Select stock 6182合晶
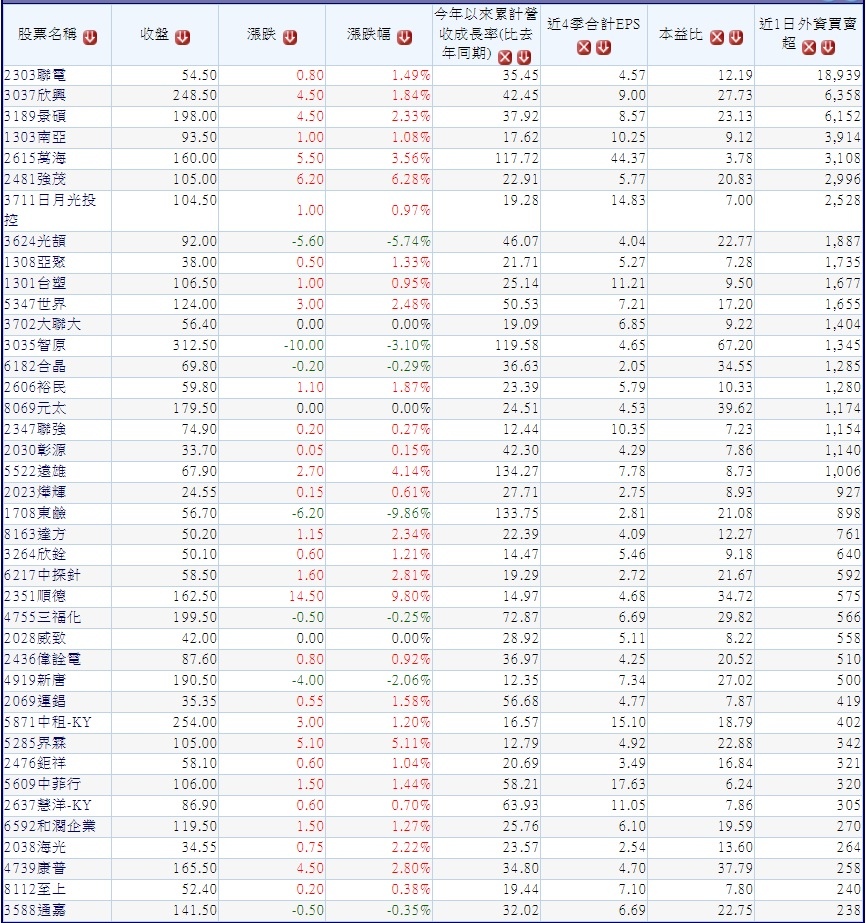 pos(35,367)
